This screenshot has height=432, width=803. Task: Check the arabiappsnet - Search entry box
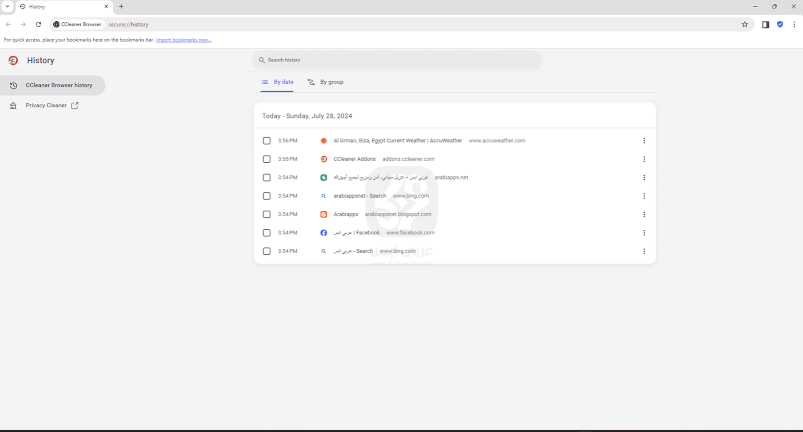pos(267,196)
